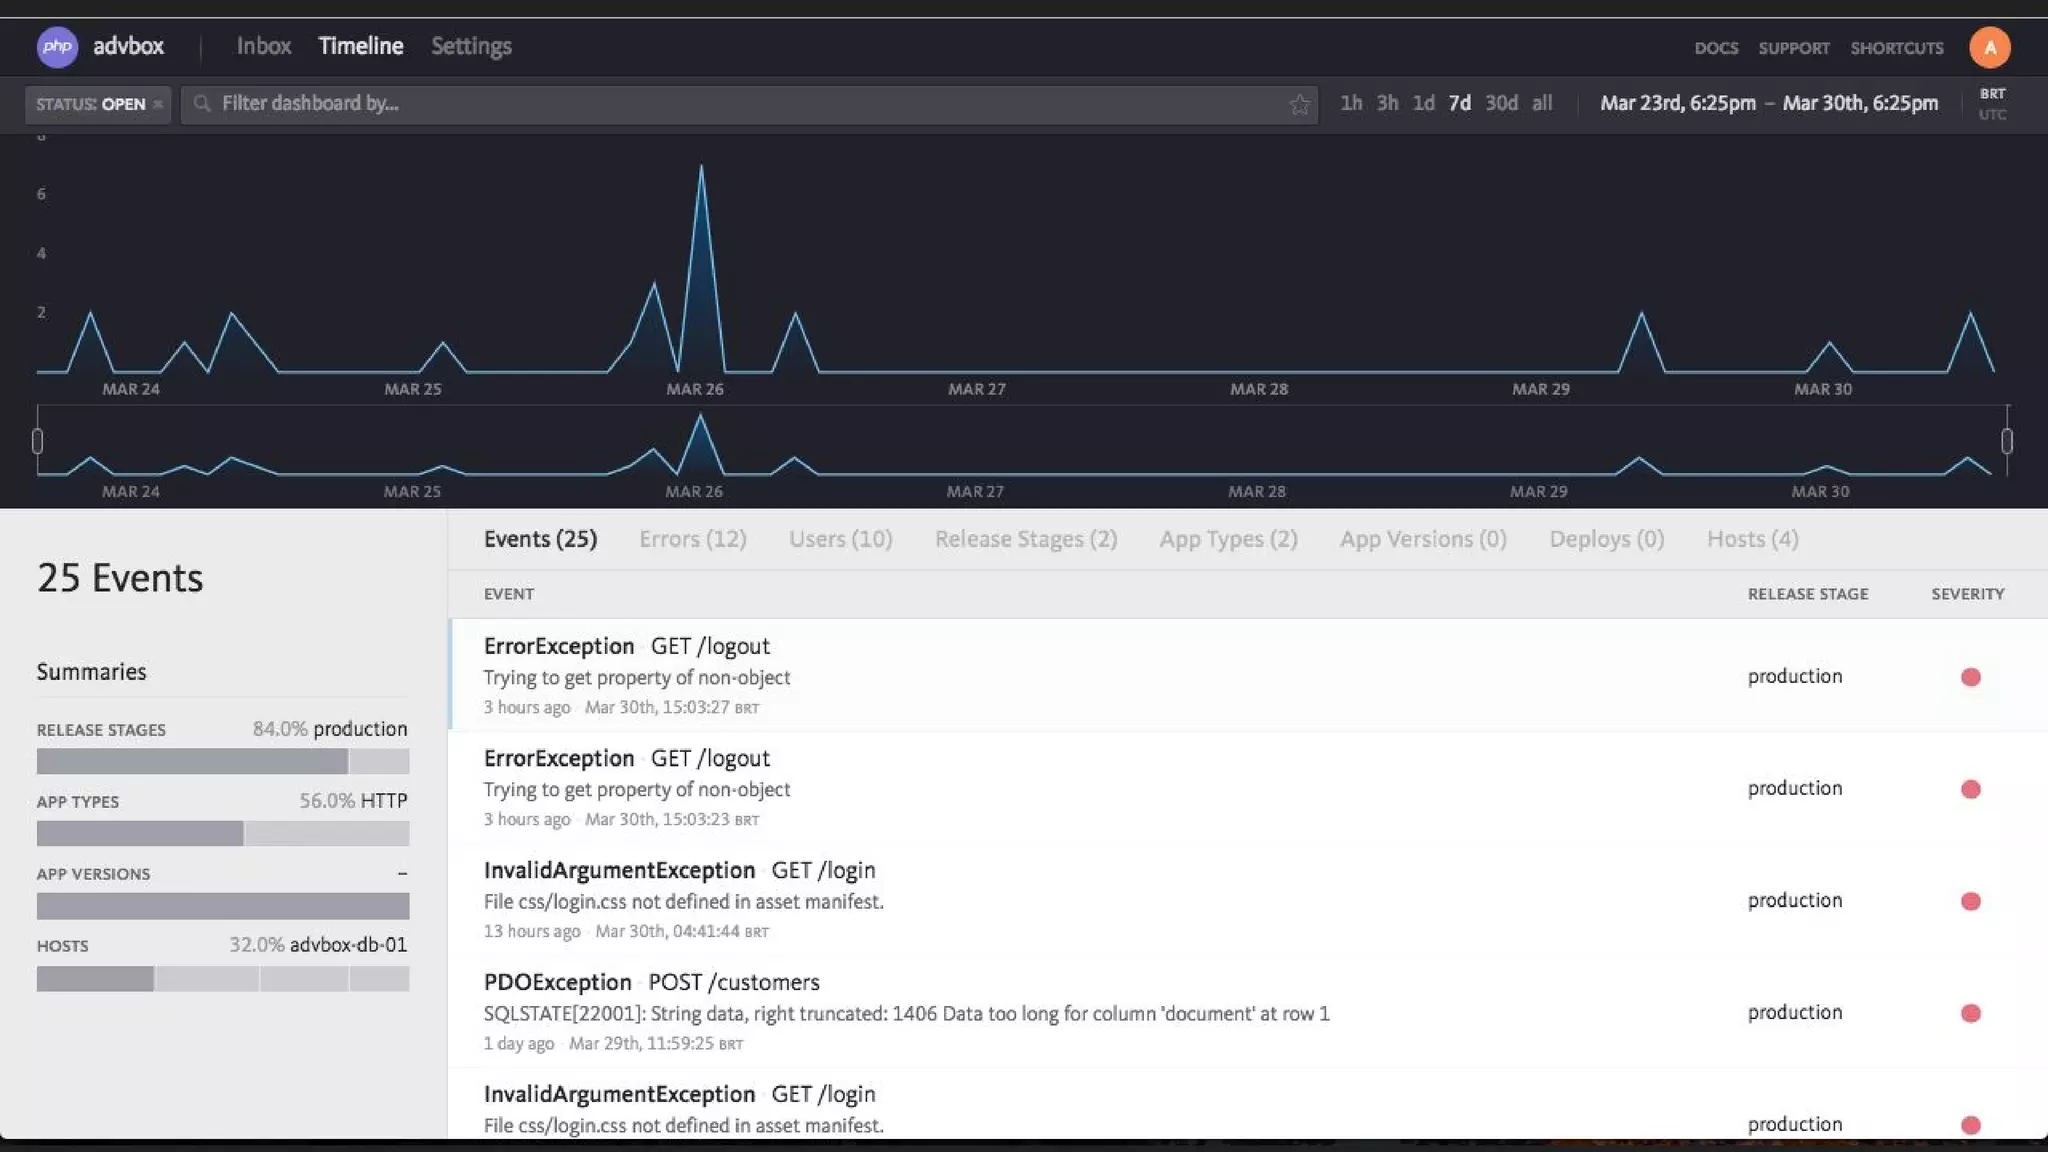This screenshot has width=2048, height=1152.
Task: Go to the Inbox view
Action: (264, 46)
